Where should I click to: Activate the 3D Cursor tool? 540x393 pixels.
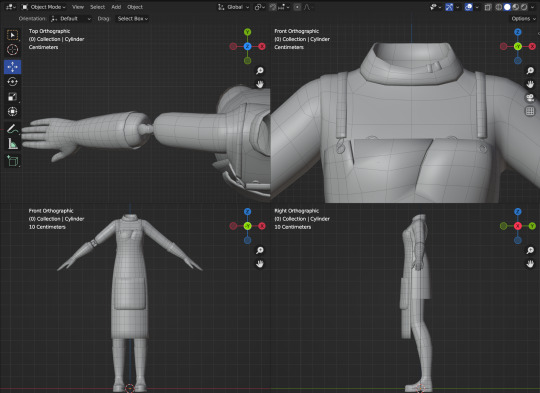(x=12, y=50)
